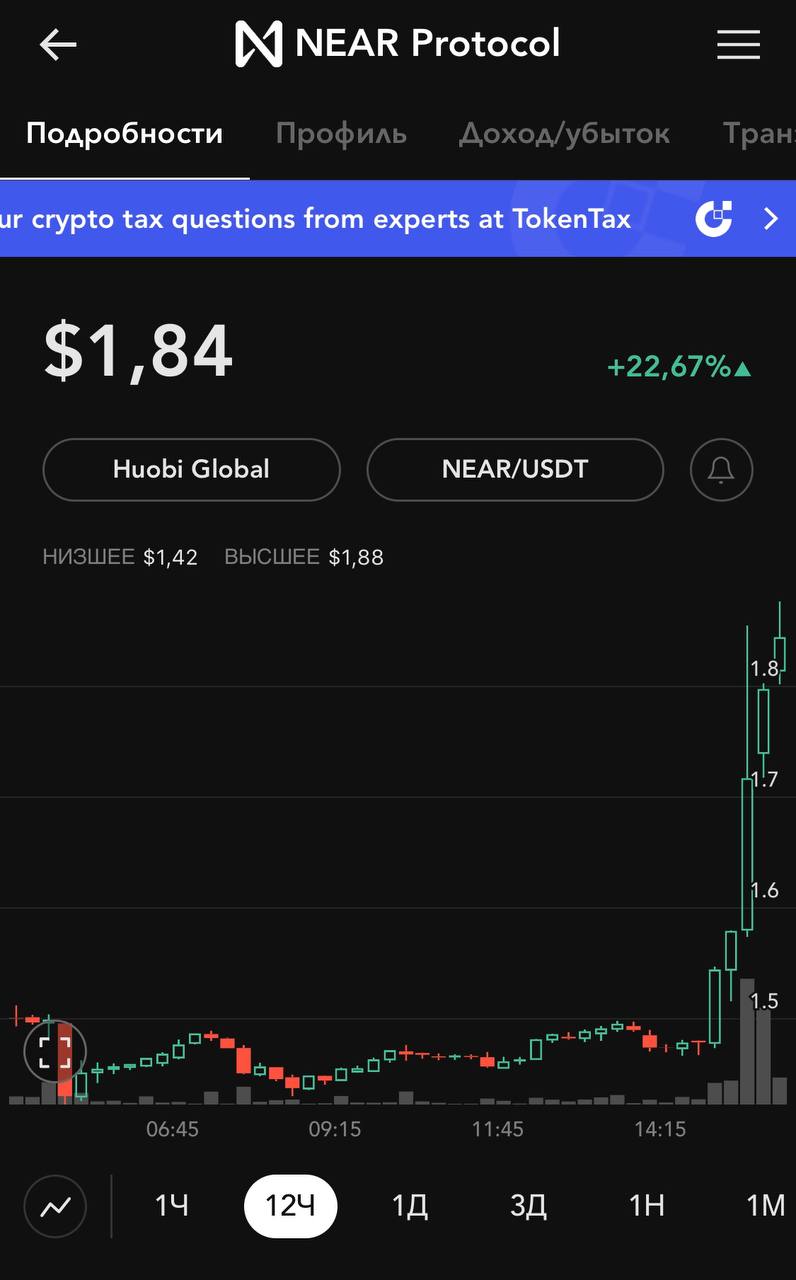The width and height of the screenshot is (796, 1280).
Task: Tap the 1.6 price axis label
Action: point(764,890)
